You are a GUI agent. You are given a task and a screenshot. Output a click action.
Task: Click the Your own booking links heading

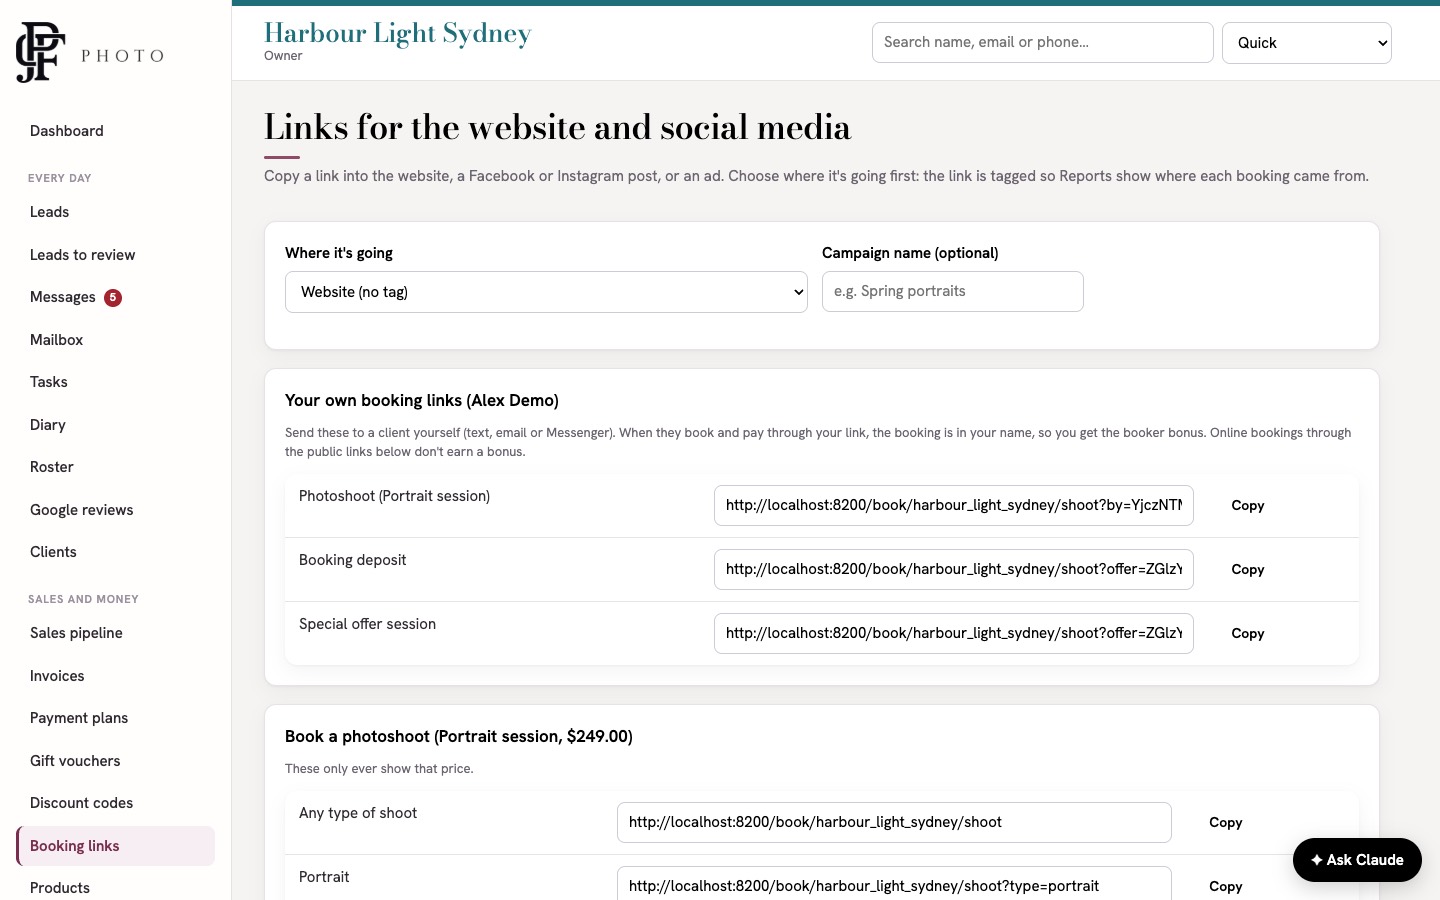(x=422, y=400)
